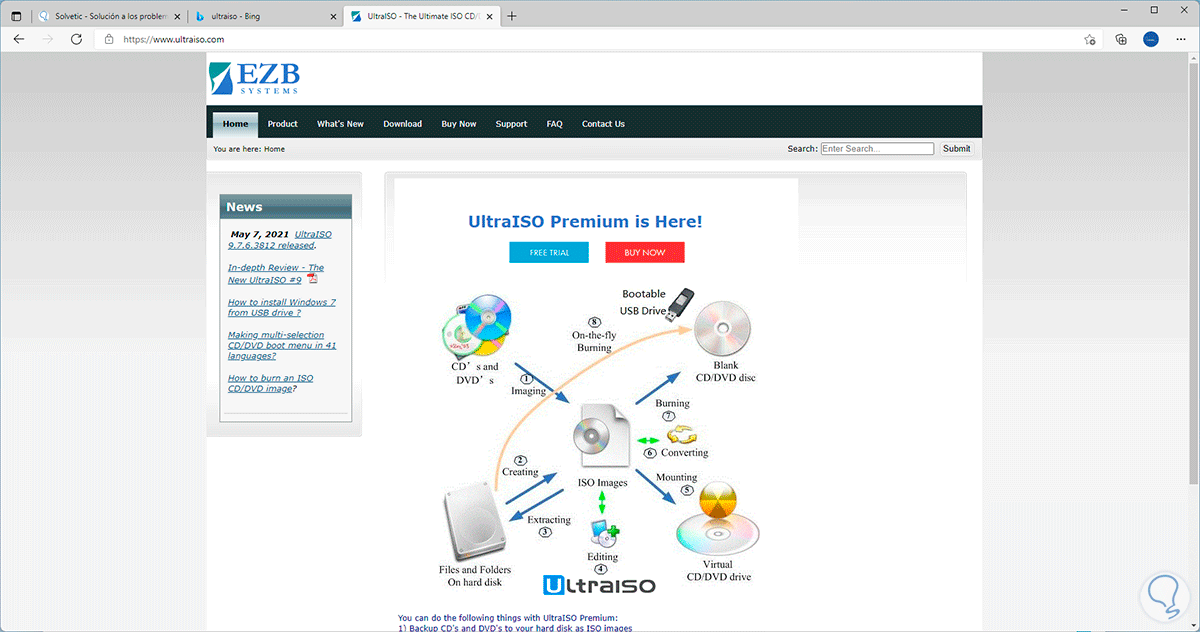Open How to burn an ISO link
The height and width of the screenshot is (632, 1200).
tap(270, 383)
